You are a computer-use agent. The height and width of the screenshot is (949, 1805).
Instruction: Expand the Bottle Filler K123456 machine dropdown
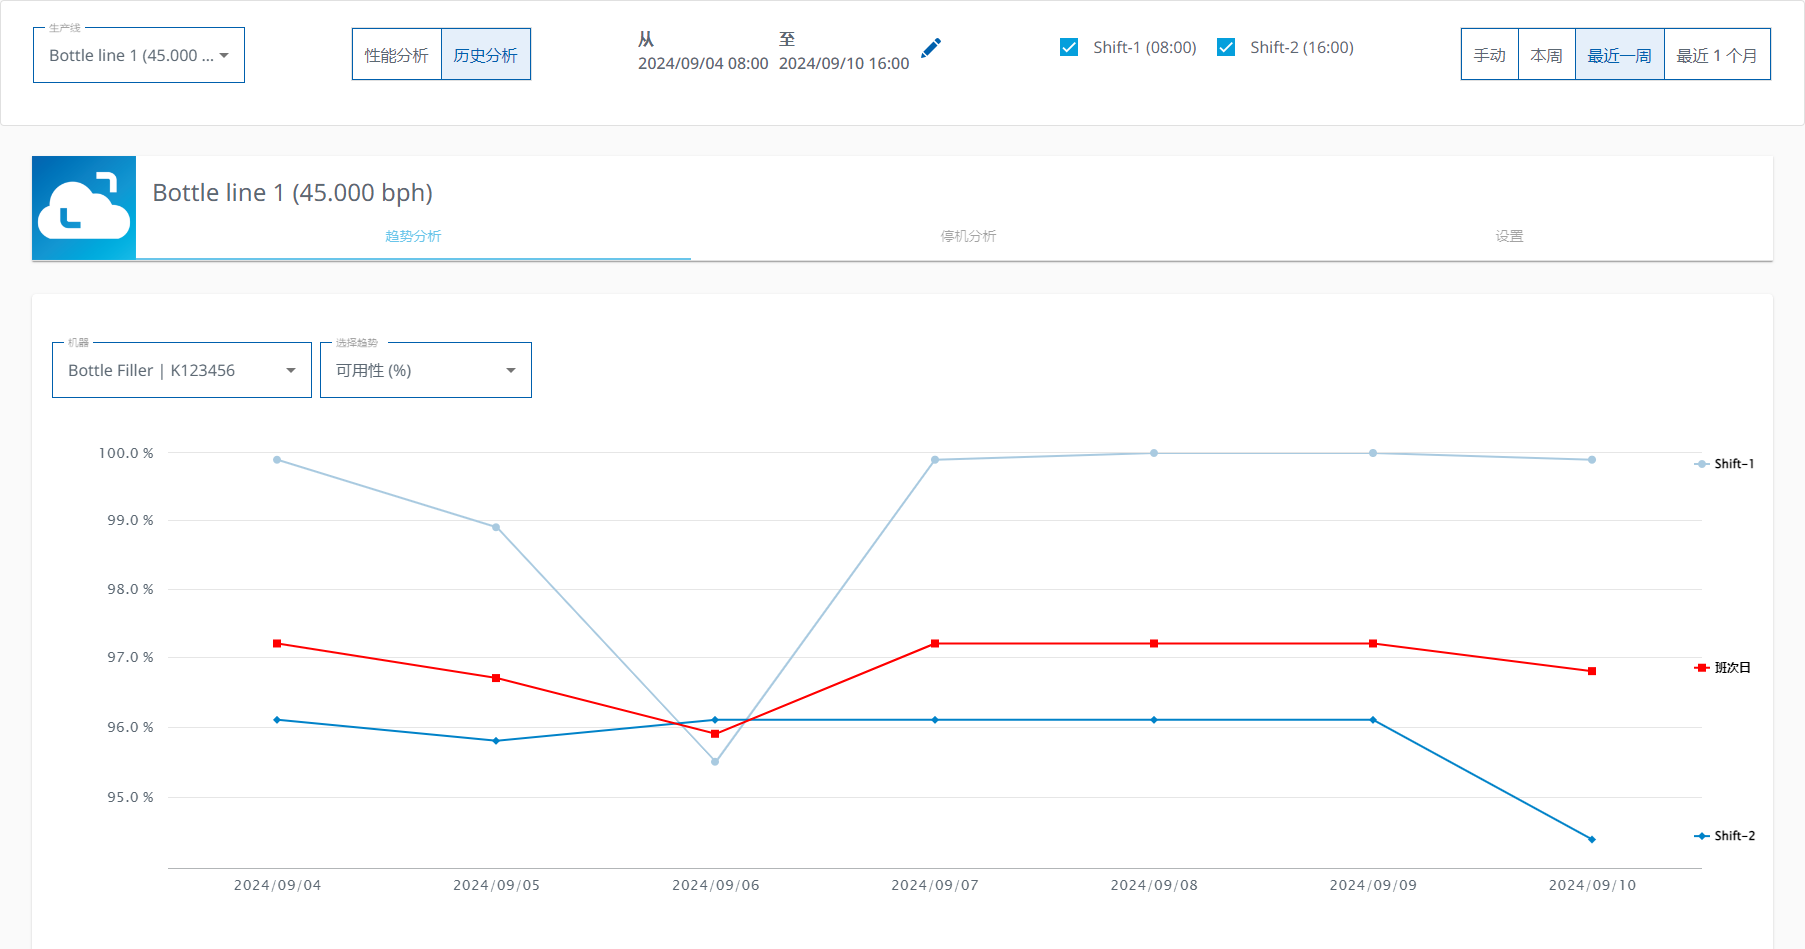pyautogui.click(x=181, y=370)
